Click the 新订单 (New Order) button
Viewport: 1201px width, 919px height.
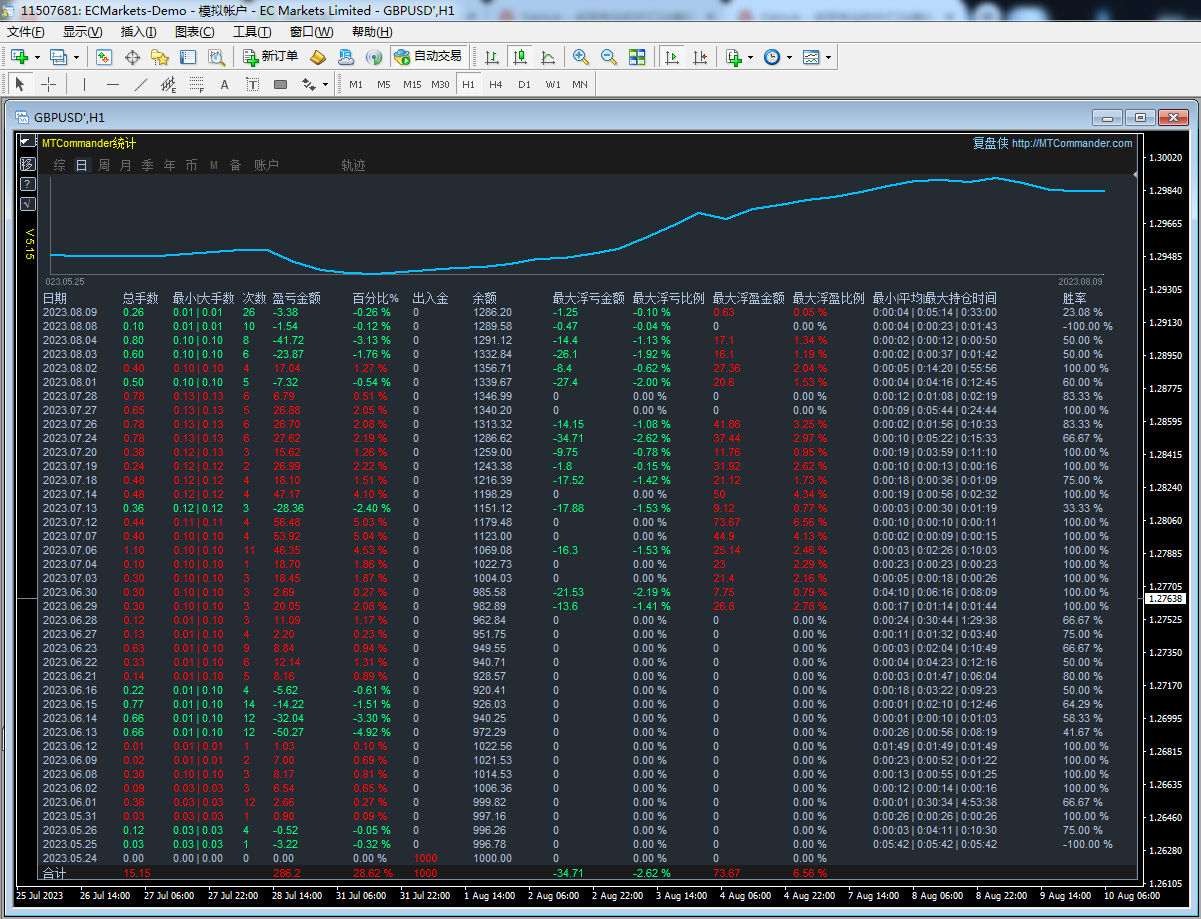pos(270,57)
